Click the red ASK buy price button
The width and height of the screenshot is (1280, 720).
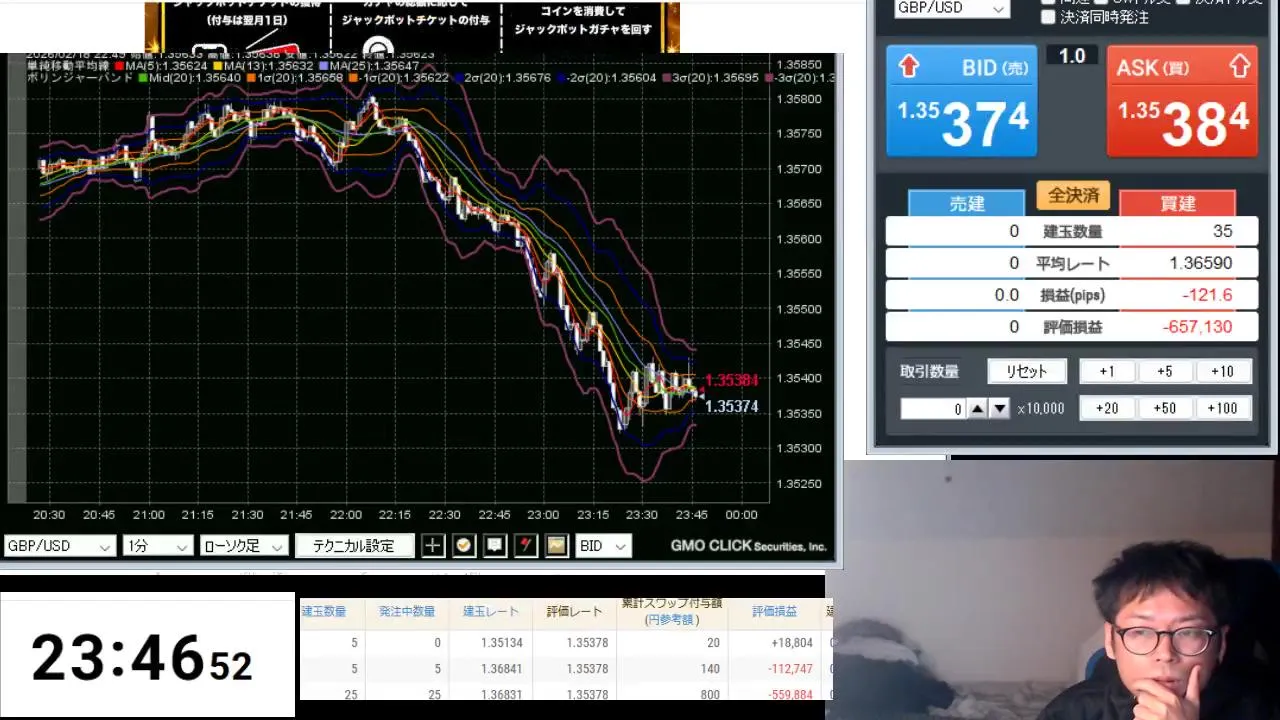pyautogui.click(x=1182, y=101)
